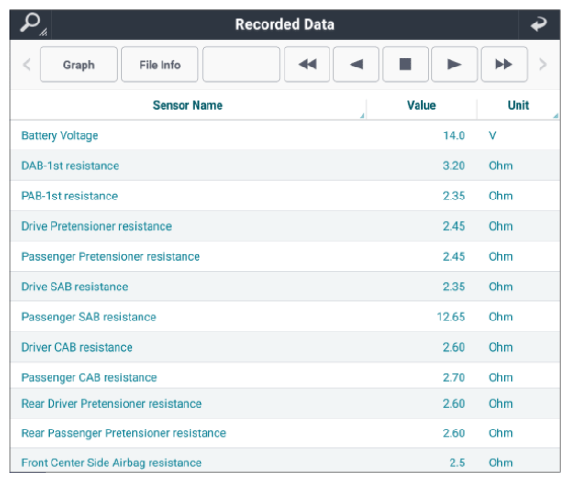This screenshot has height=482, width=570.
Task: Start playback with the play arrow
Action: point(454,64)
